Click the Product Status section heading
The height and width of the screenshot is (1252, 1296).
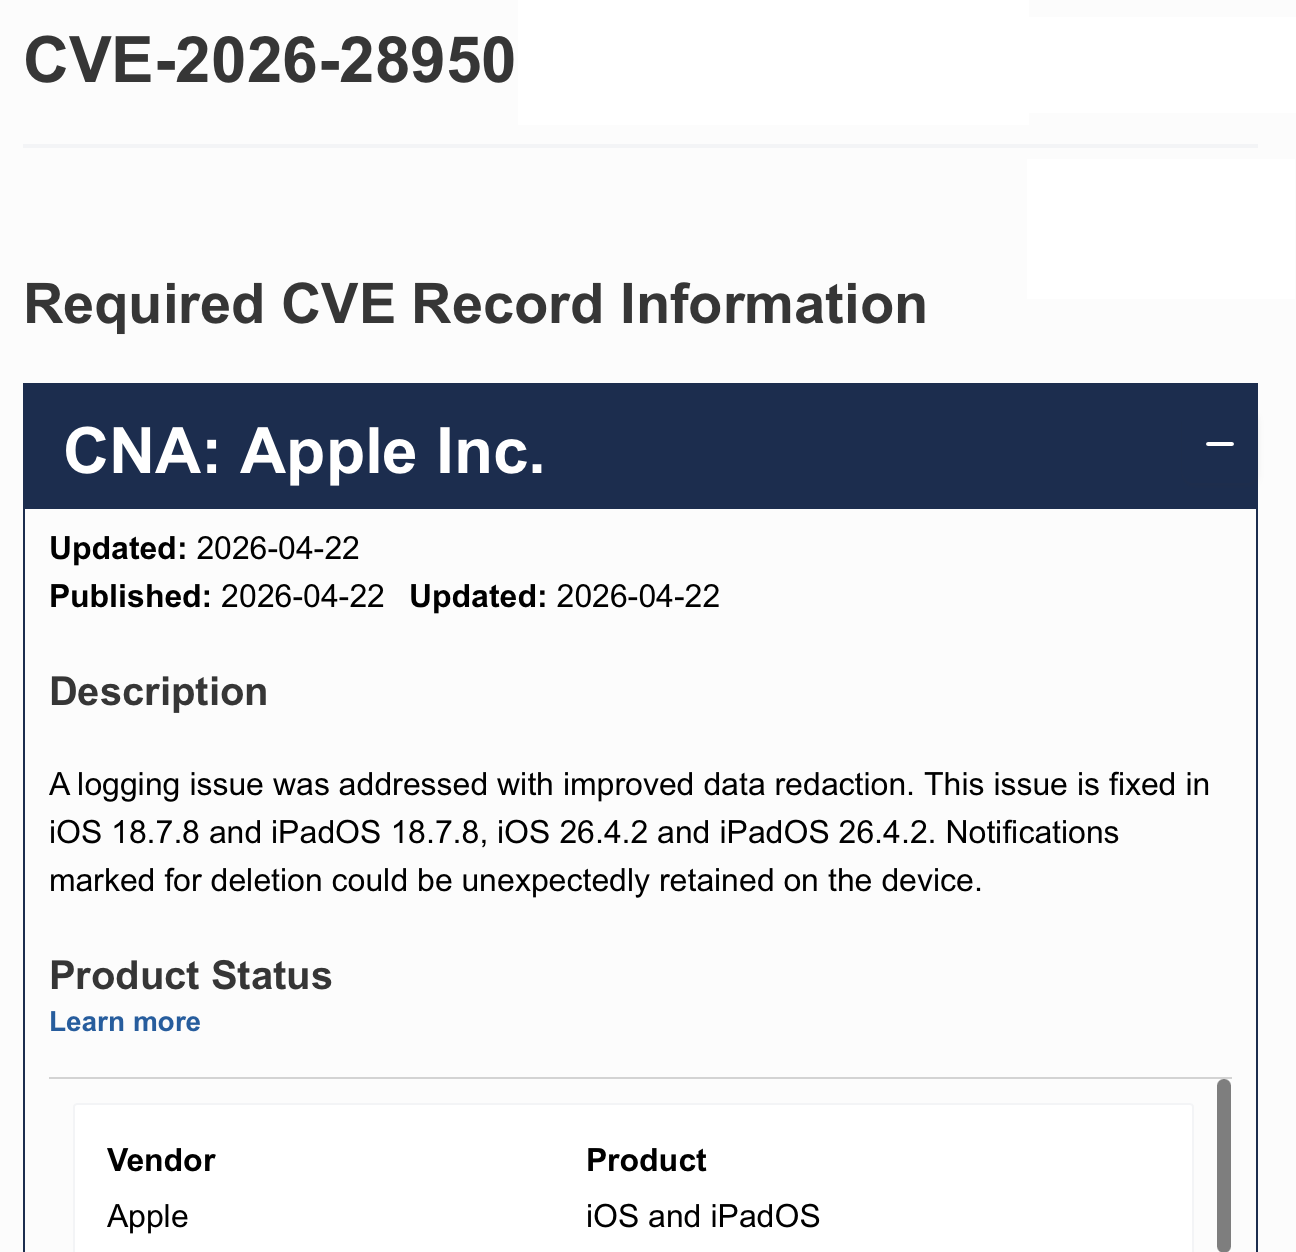click(190, 975)
